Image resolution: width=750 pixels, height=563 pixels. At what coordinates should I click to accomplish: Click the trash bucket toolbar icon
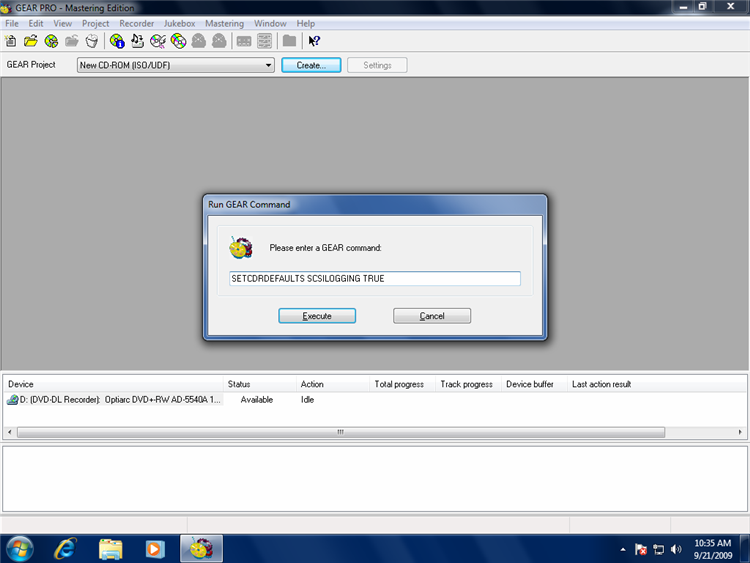pyautogui.click(x=92, y=41)
